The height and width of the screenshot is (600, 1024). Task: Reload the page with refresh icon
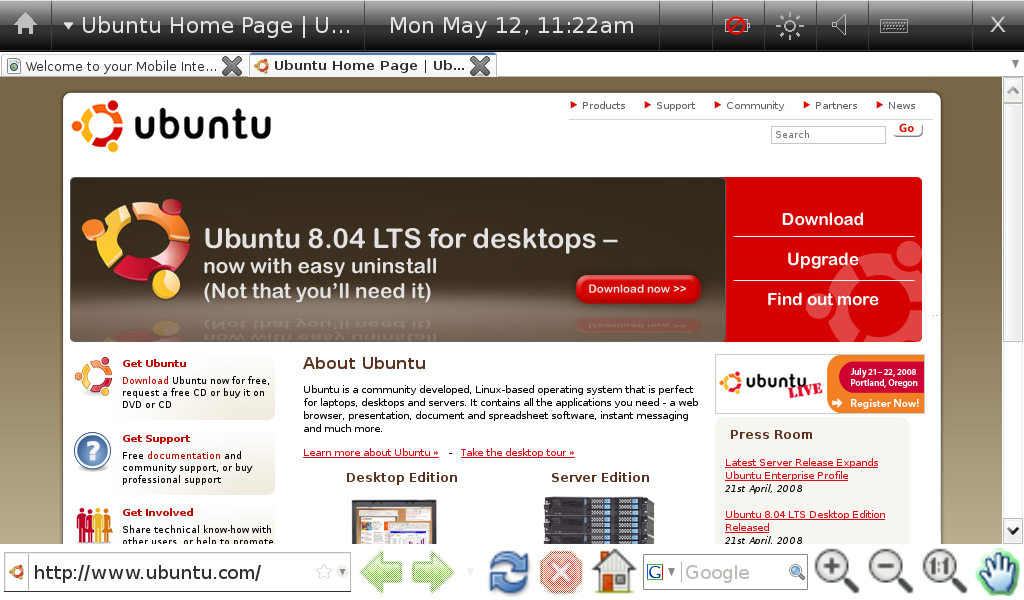(x=509, y=573)
